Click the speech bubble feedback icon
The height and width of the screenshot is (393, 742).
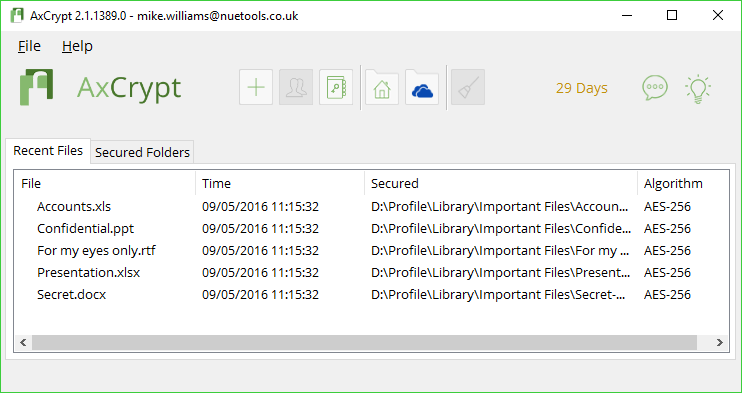tap(655, 88)
